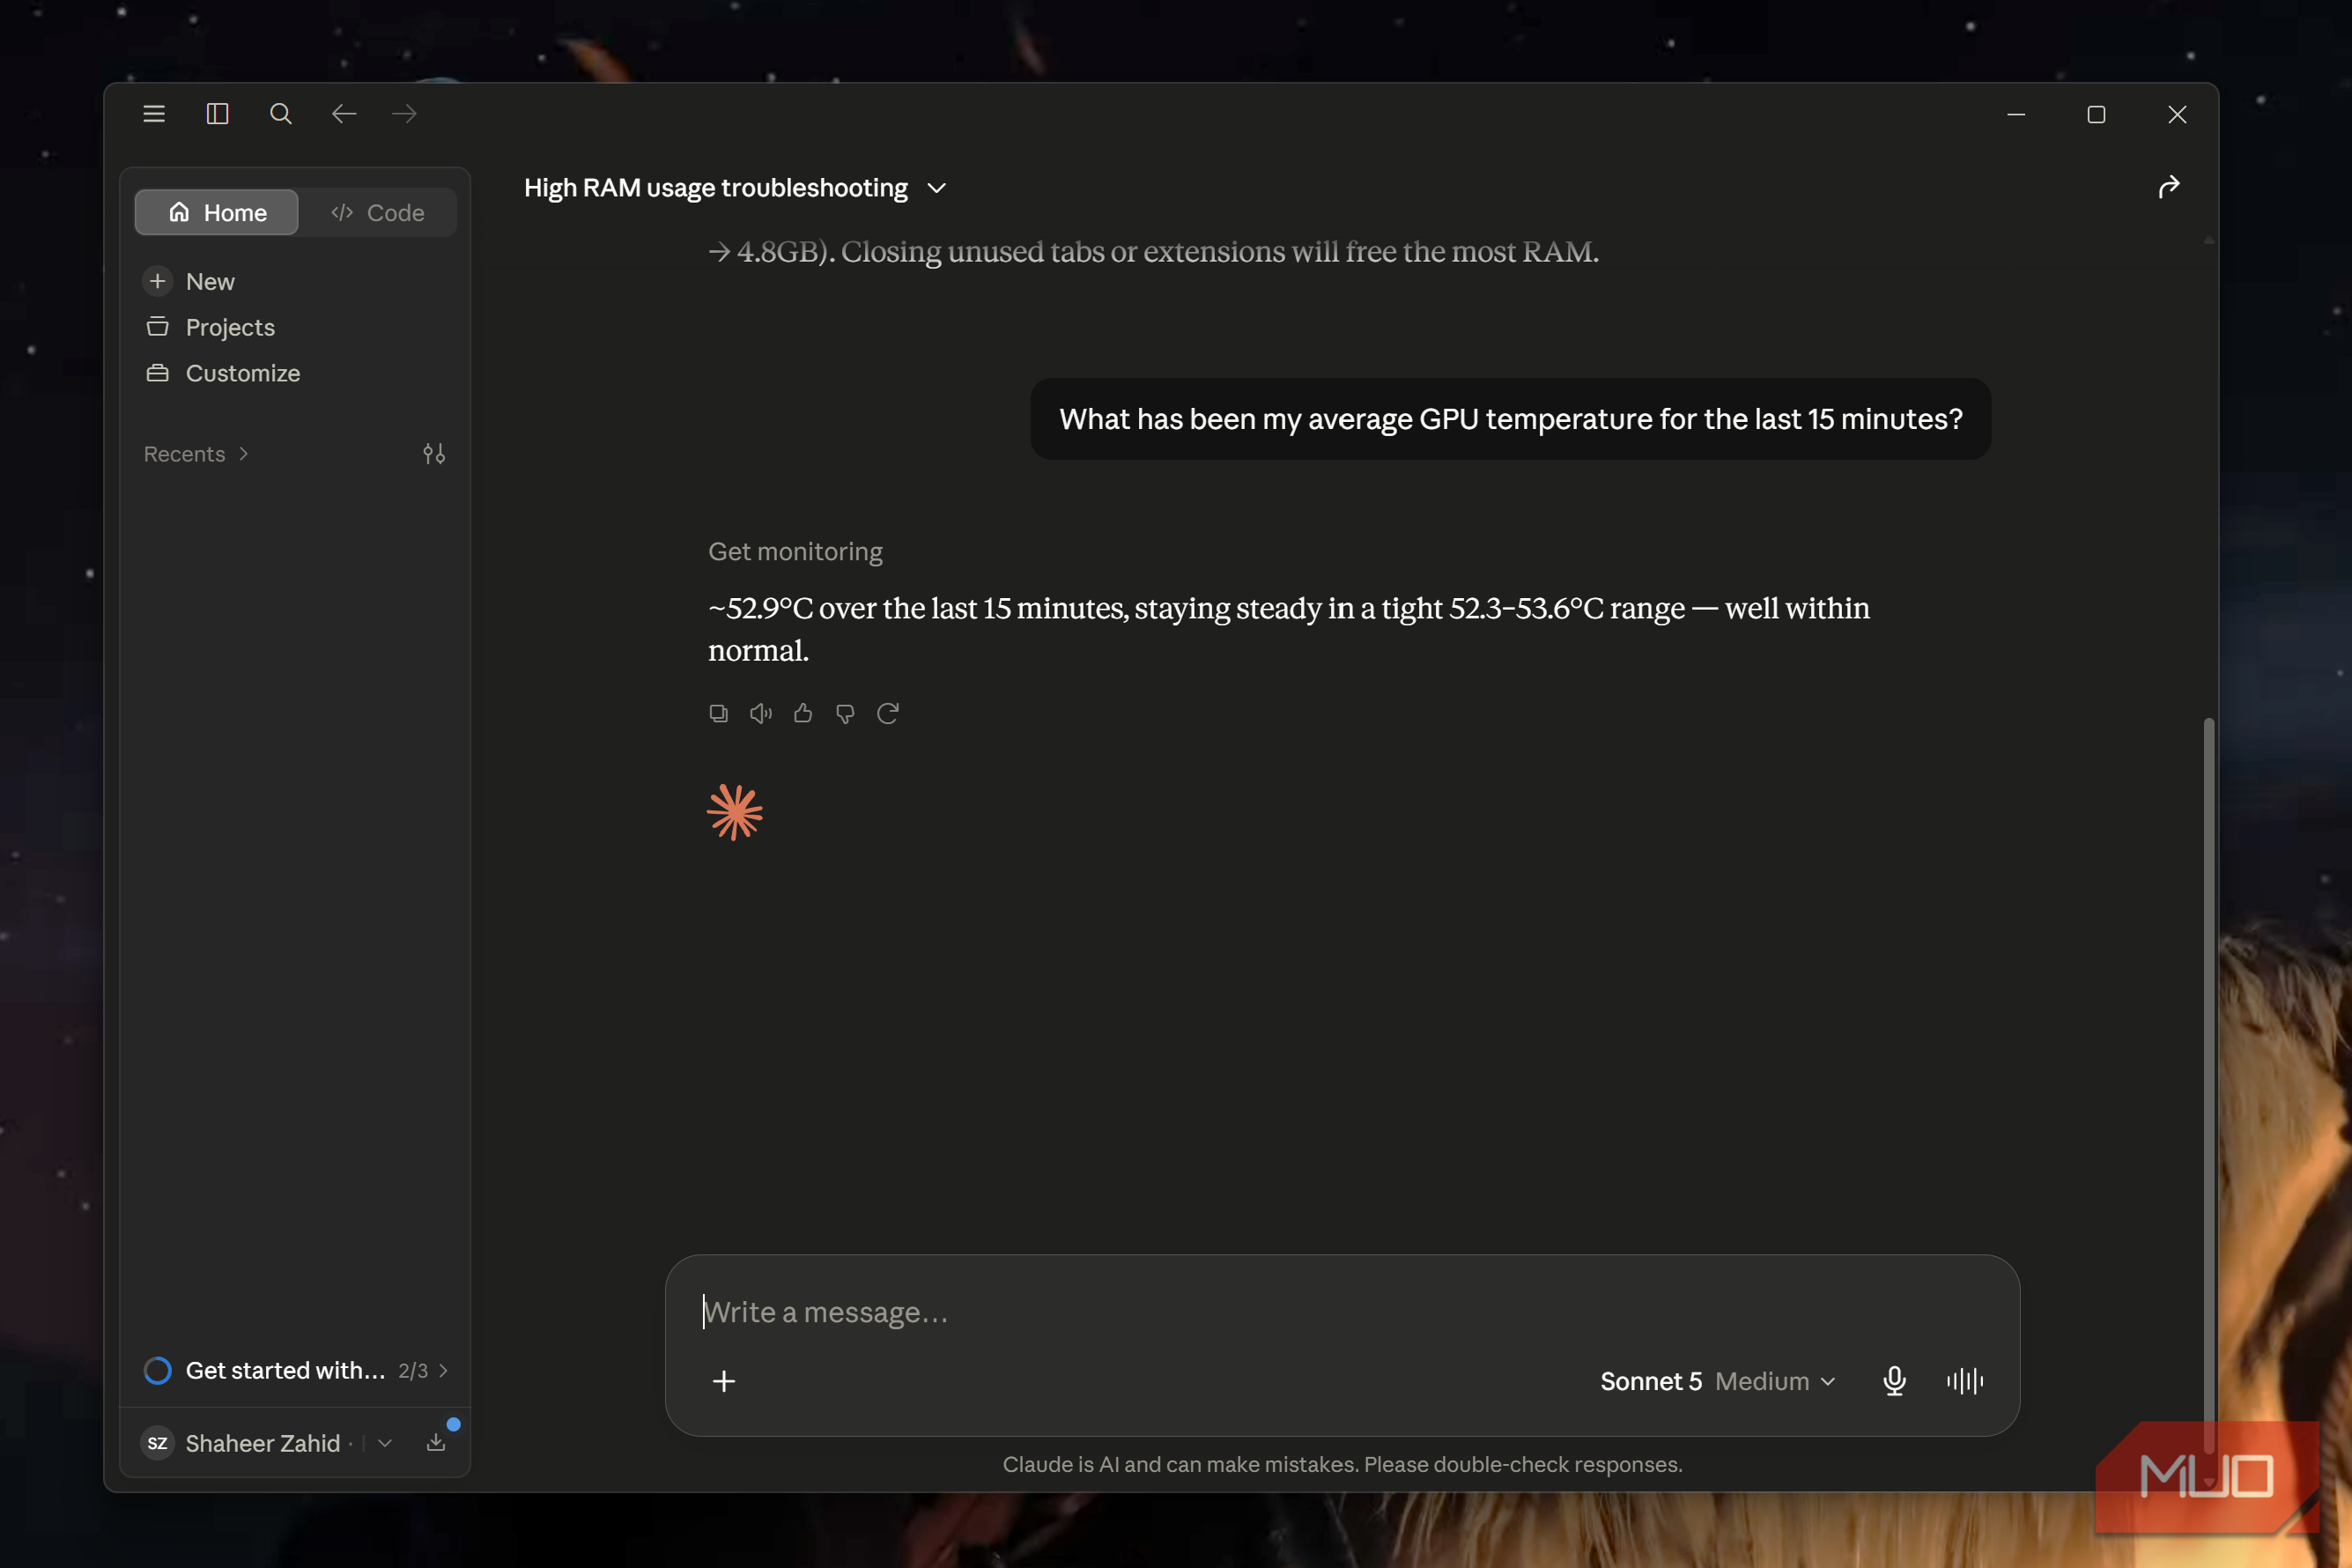Image resolution: width=2352 pixels, height=1568 pixels.
Task: Give the response a thumbs down
Action: pos(845,713)
